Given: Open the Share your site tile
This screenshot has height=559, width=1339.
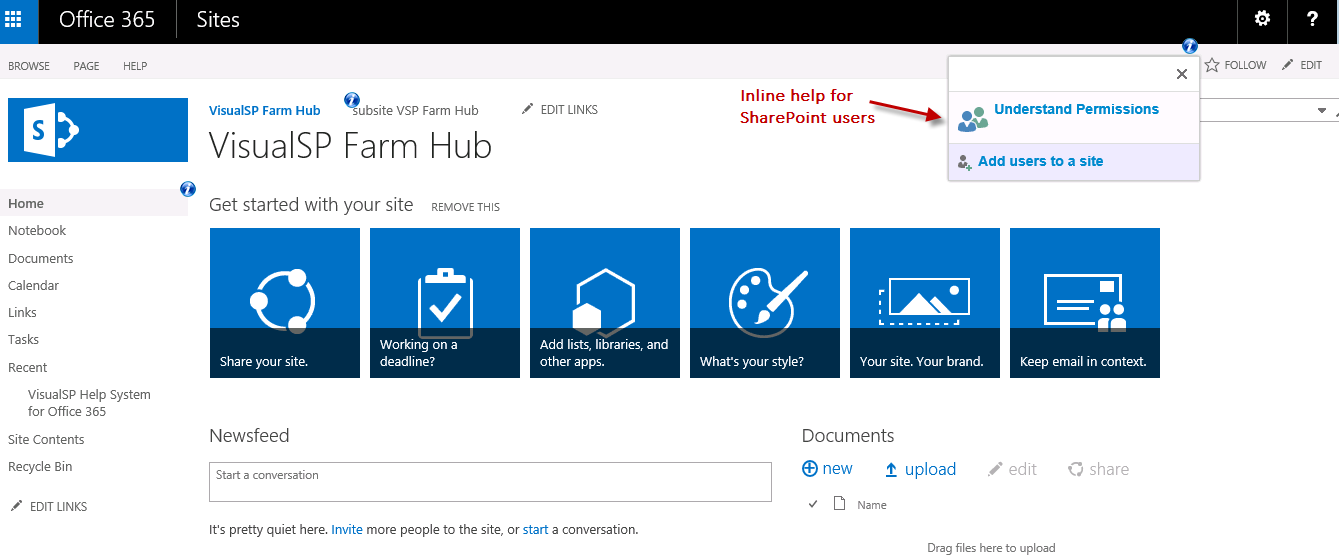Looking at the screenshot, I should [285, 303].
